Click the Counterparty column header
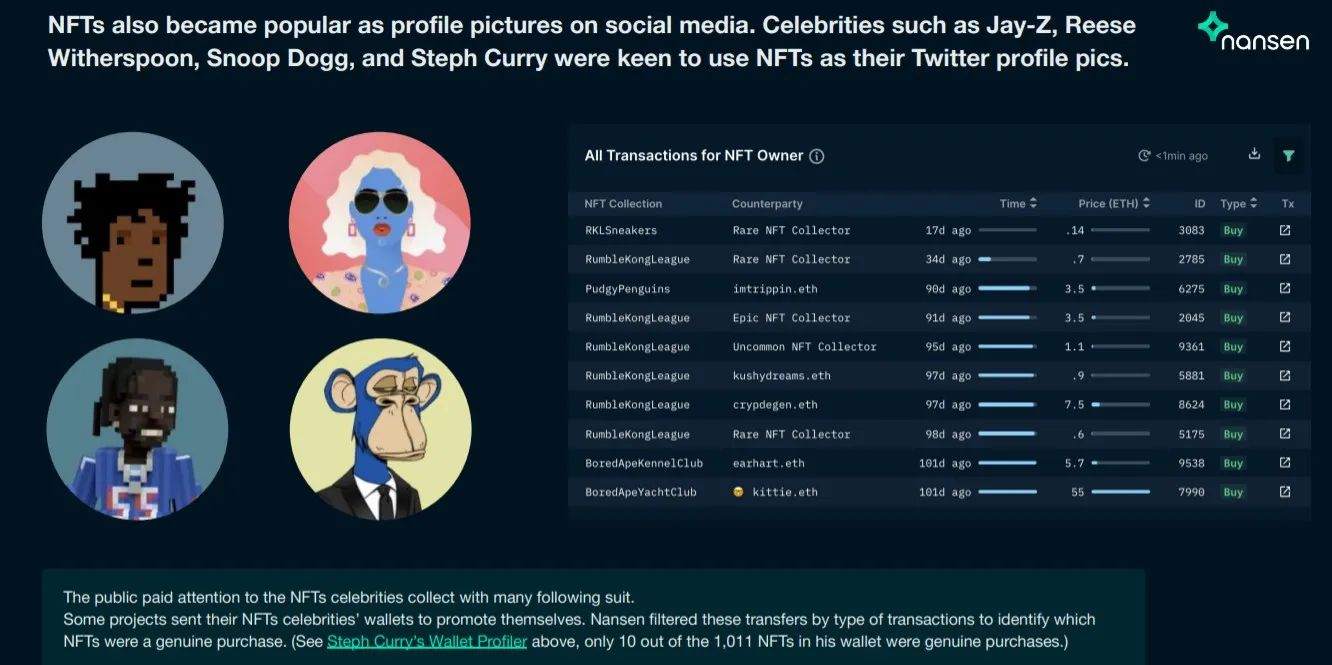The height and width of the screenshot is (665, 1332). click(767, 204)
